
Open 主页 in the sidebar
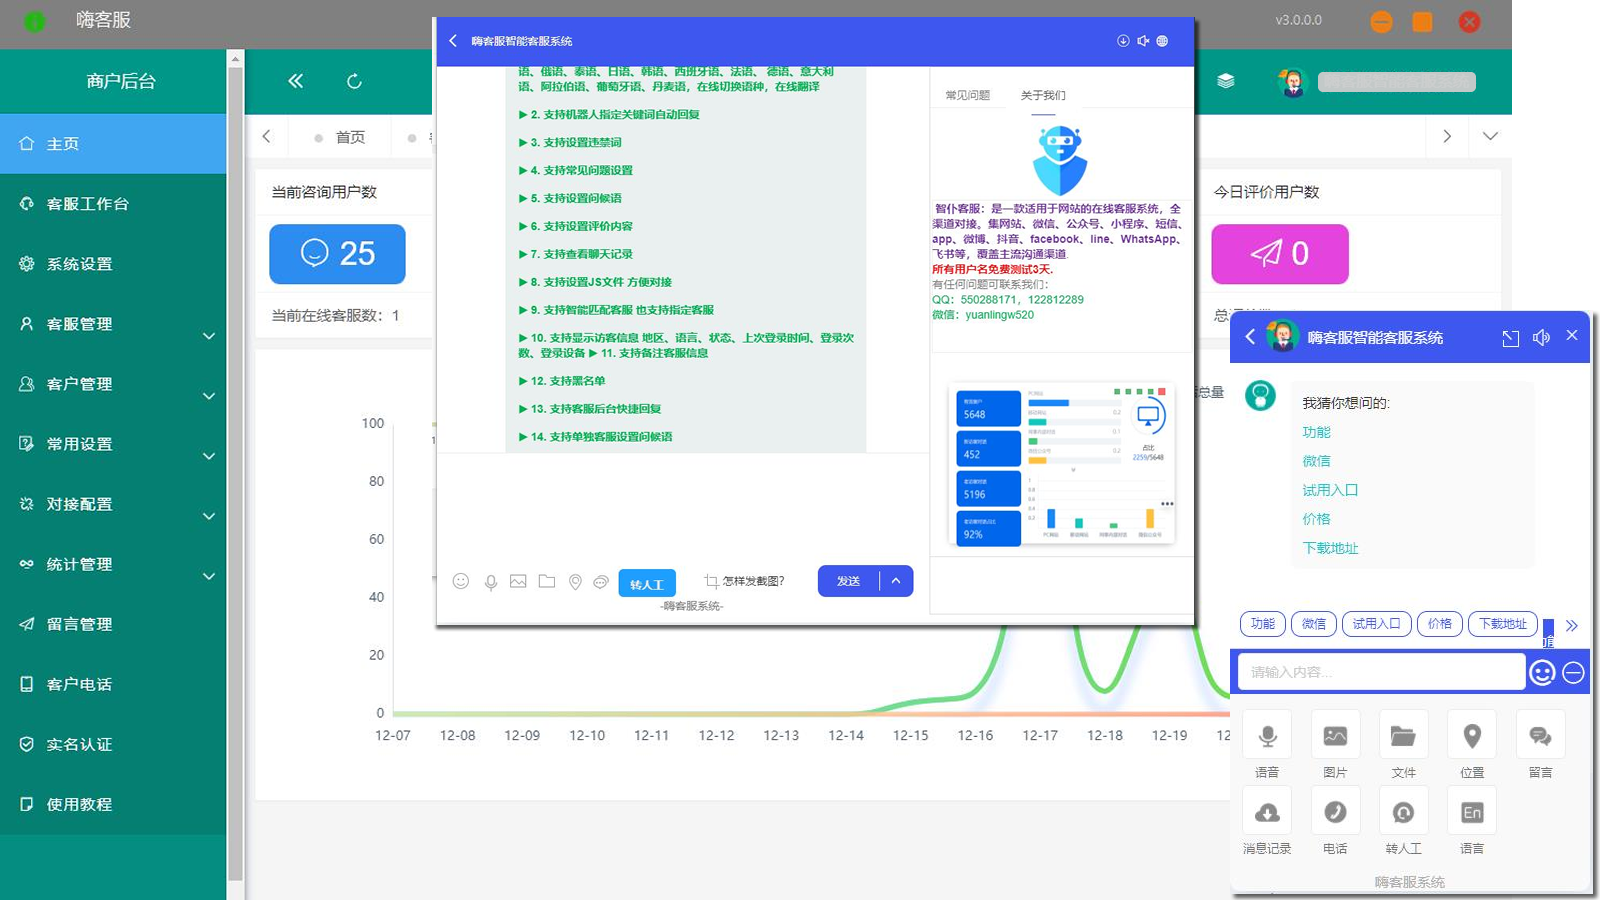pyautogui.click(x=113, y=144)
